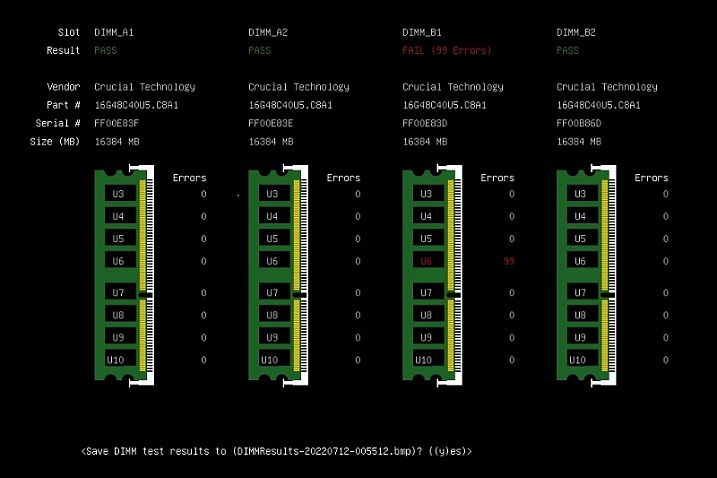Select the U5 chip on DIMM_A2 module
This screenshot has width=717, height=478.
[x=274, y=238]
